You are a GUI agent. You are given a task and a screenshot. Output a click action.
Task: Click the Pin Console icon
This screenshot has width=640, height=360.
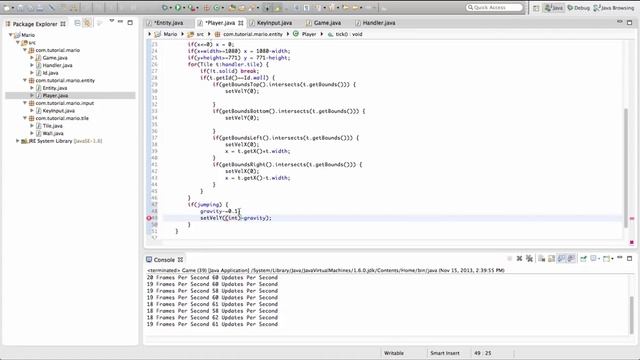click(583, 259)
